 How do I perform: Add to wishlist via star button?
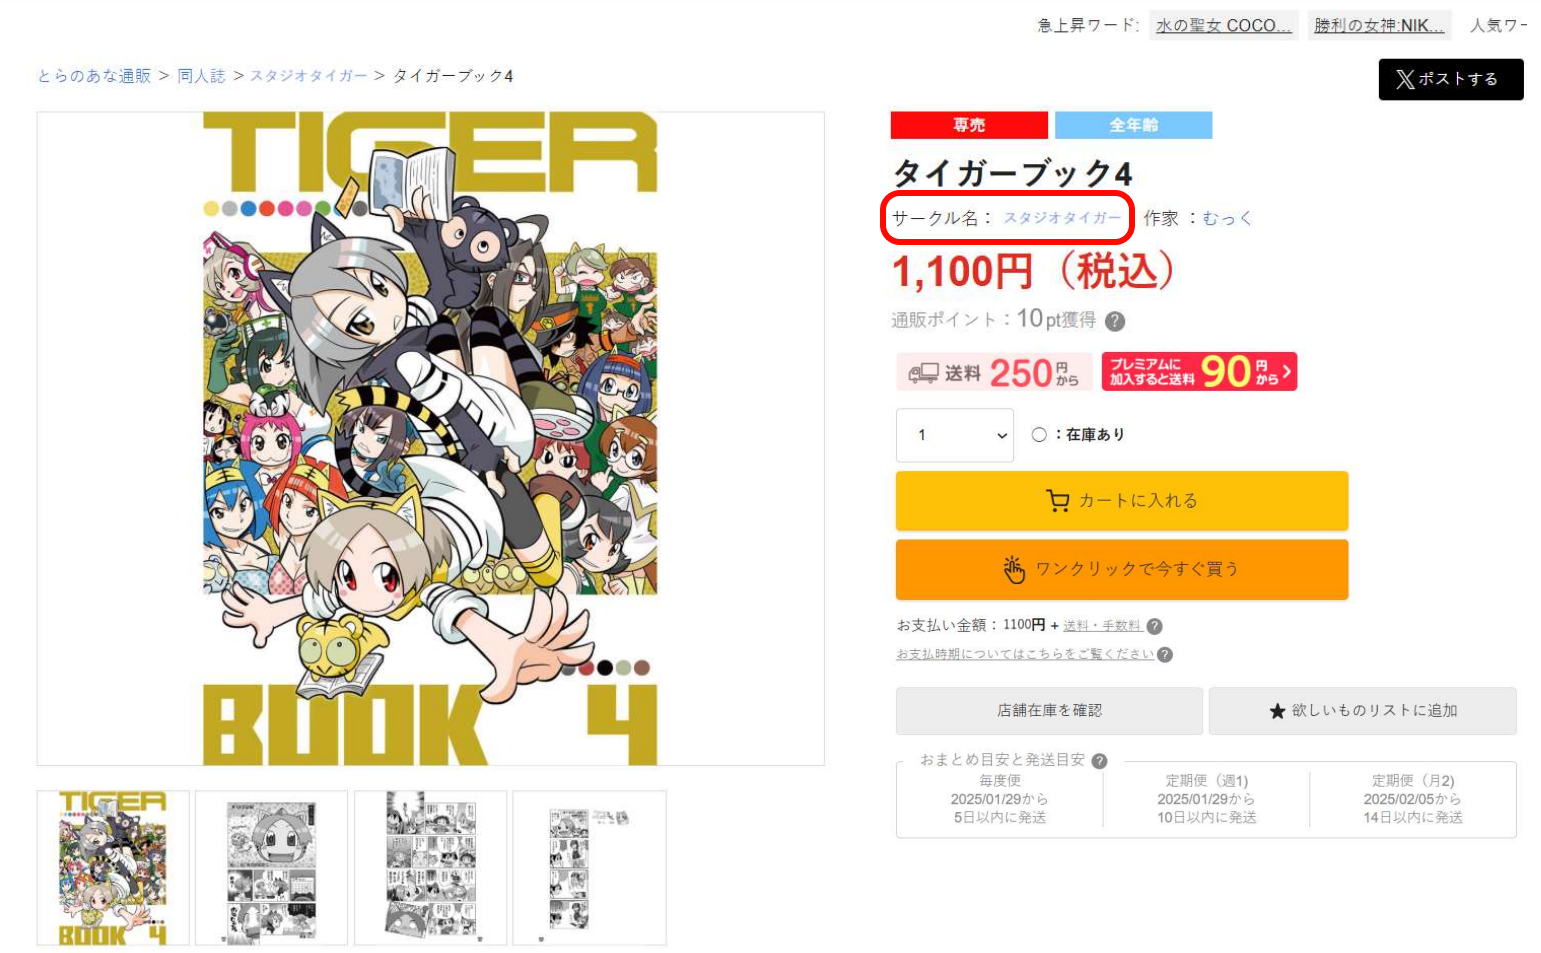click(x=1362, y=711)
